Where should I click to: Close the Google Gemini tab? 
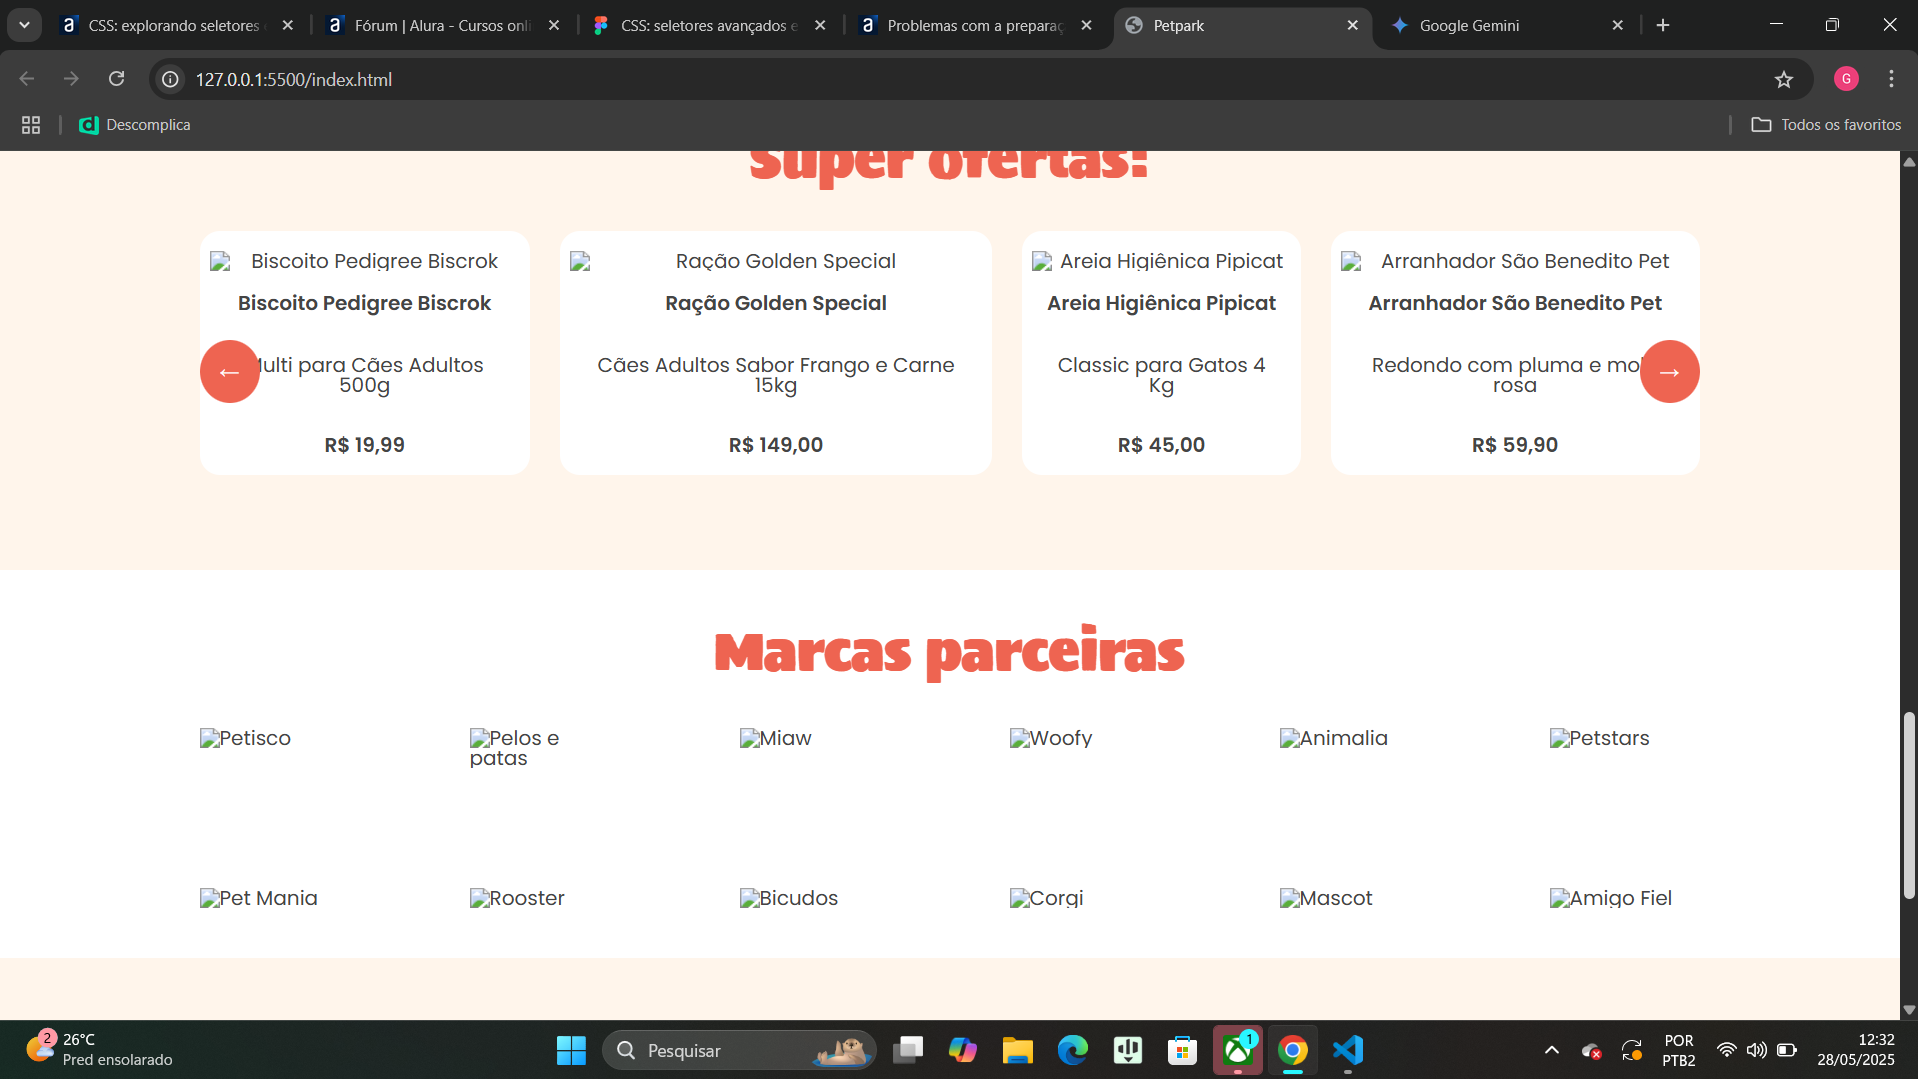pyautogui.click(x=1617, y=25)
